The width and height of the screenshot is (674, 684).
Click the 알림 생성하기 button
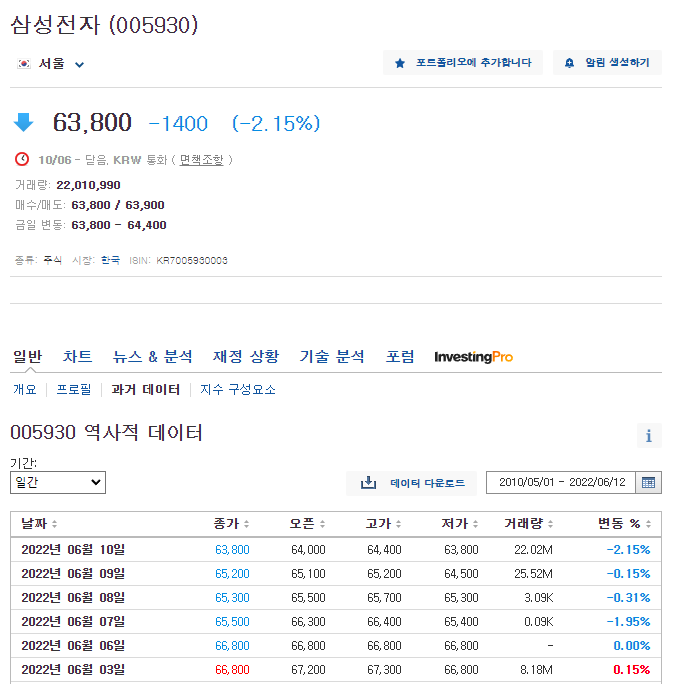[607, 63]
